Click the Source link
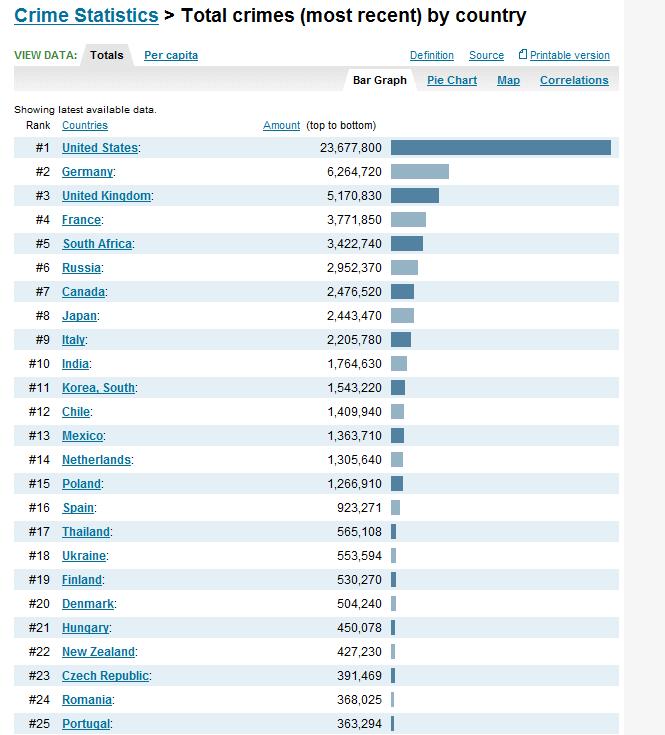This screenshot has width=665, height=735. 486,55
